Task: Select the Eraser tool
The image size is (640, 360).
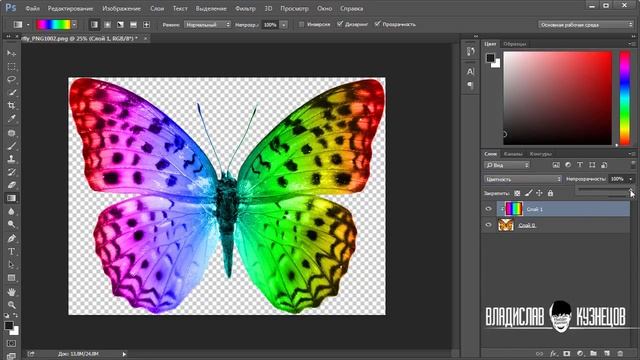Action: coord(11,185)
